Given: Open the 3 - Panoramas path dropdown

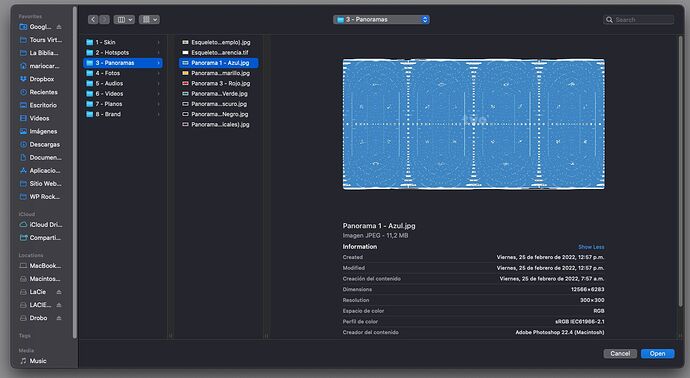Looking at the screenshot, I should [x=381, y=19].
